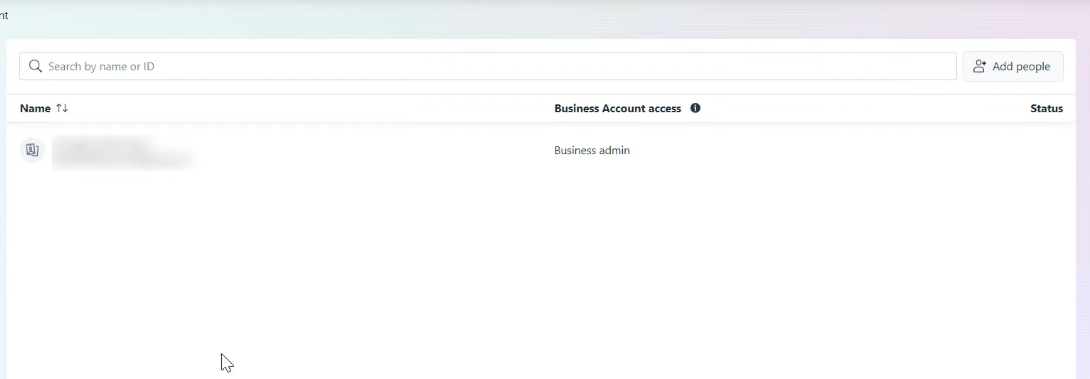Click the user badge icon in the row
Screen dimensions: 1090x379
tap(32, 150)
